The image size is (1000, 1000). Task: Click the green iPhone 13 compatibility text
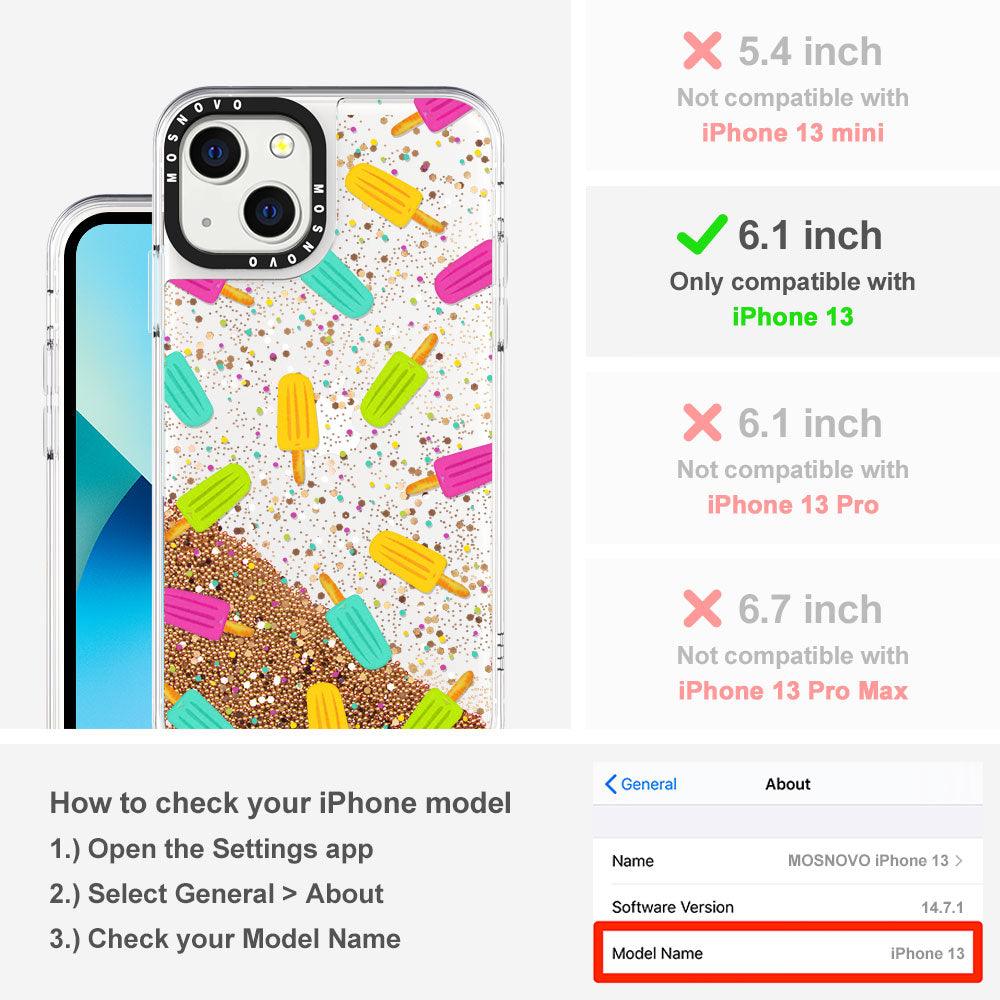[x=793, y=316]
